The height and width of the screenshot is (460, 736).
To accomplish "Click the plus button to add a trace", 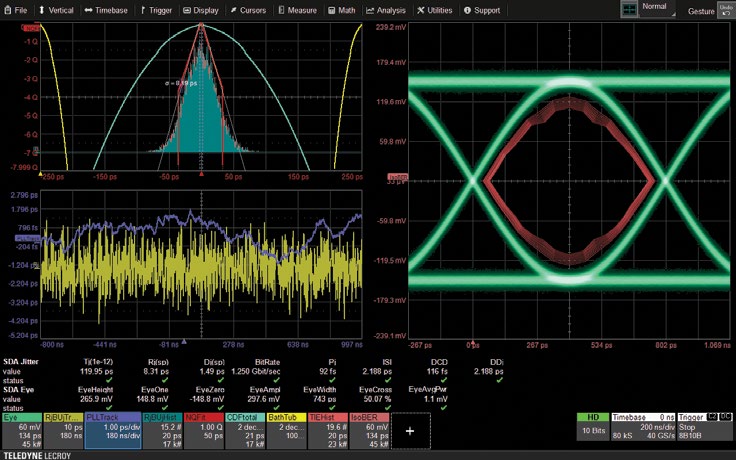I will [x=410, y=429].
